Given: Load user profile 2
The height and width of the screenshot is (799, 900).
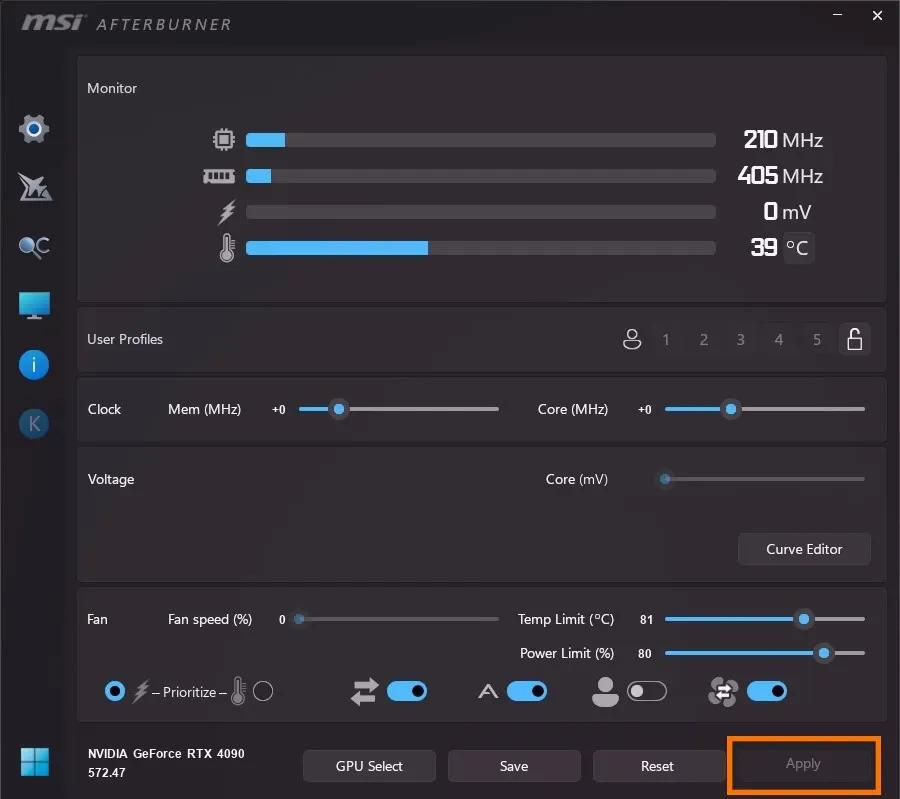Looking at the screenshot, I should tap(704, 339).
